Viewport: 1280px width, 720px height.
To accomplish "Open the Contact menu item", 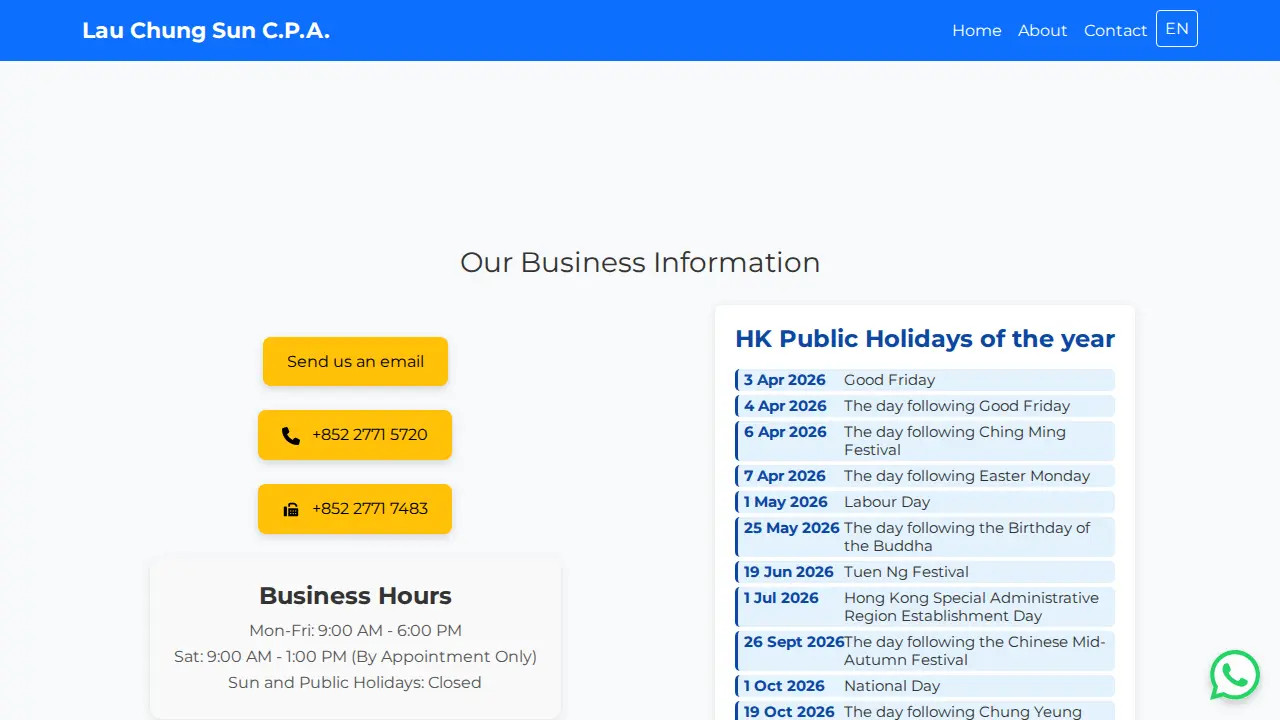I will click(1115, 31).
